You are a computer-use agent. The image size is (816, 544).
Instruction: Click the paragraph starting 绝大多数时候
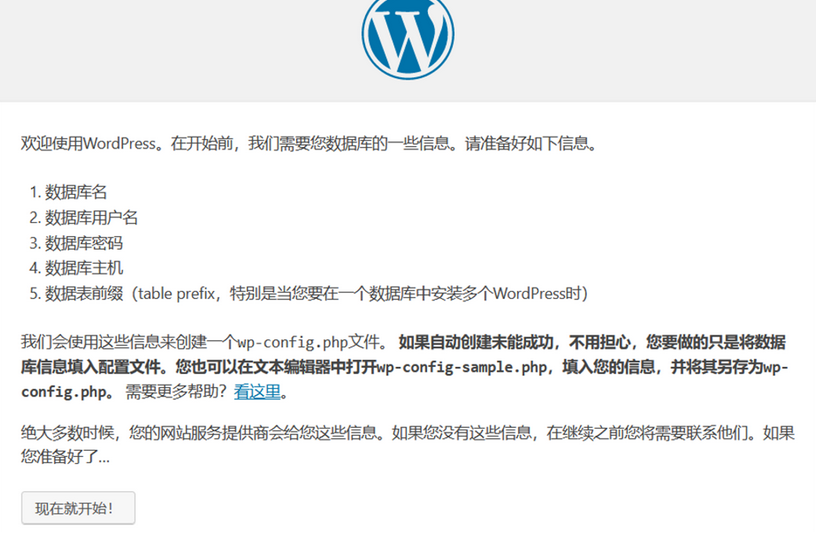[407, 445]
